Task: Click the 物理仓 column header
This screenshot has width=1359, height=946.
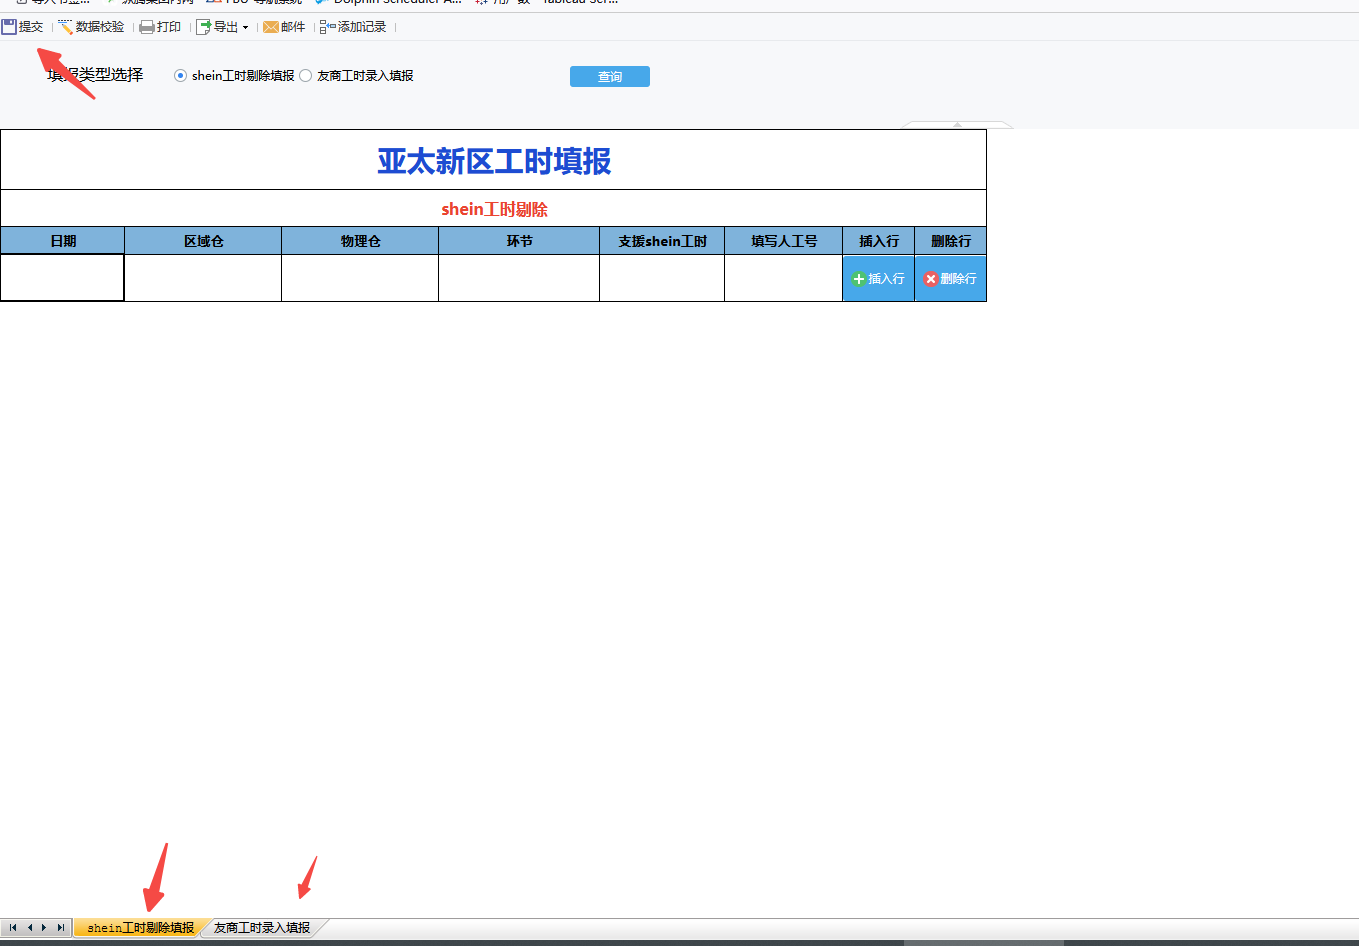Action: click(x=360, y=241)
